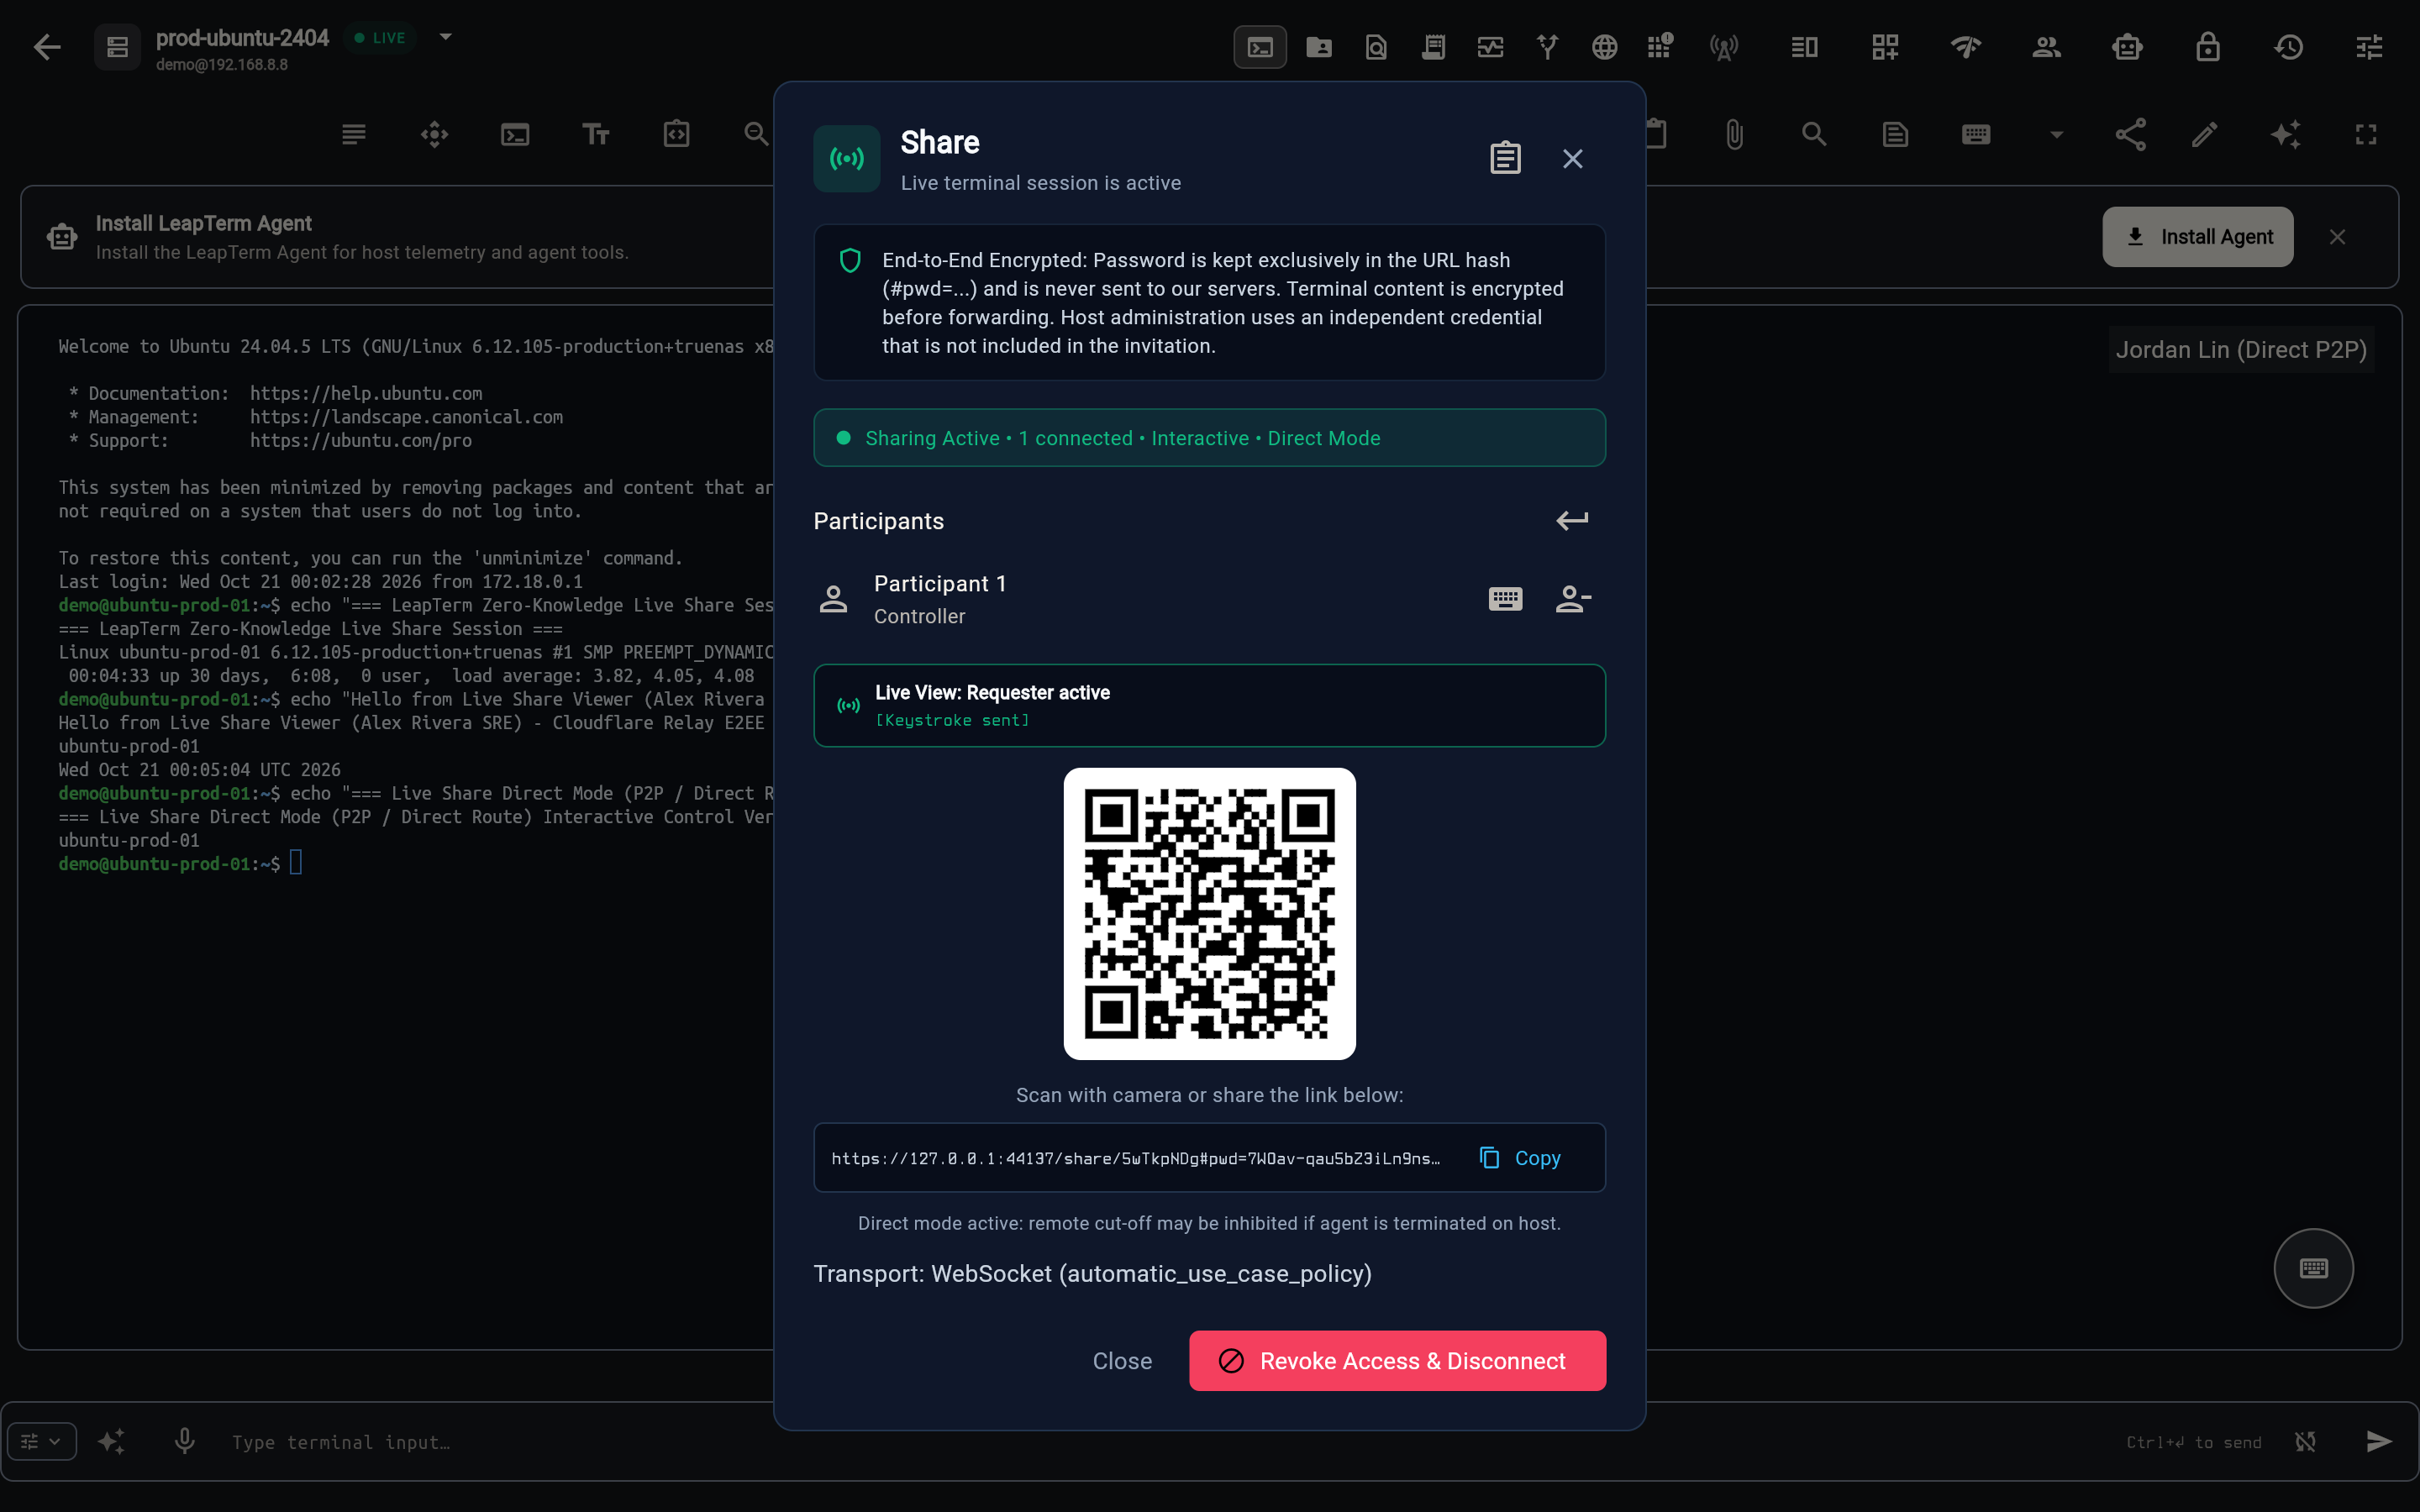Open the notes document icon in toolbar
This screenshot has height=1512, width=2420.
pos(1895,134)
